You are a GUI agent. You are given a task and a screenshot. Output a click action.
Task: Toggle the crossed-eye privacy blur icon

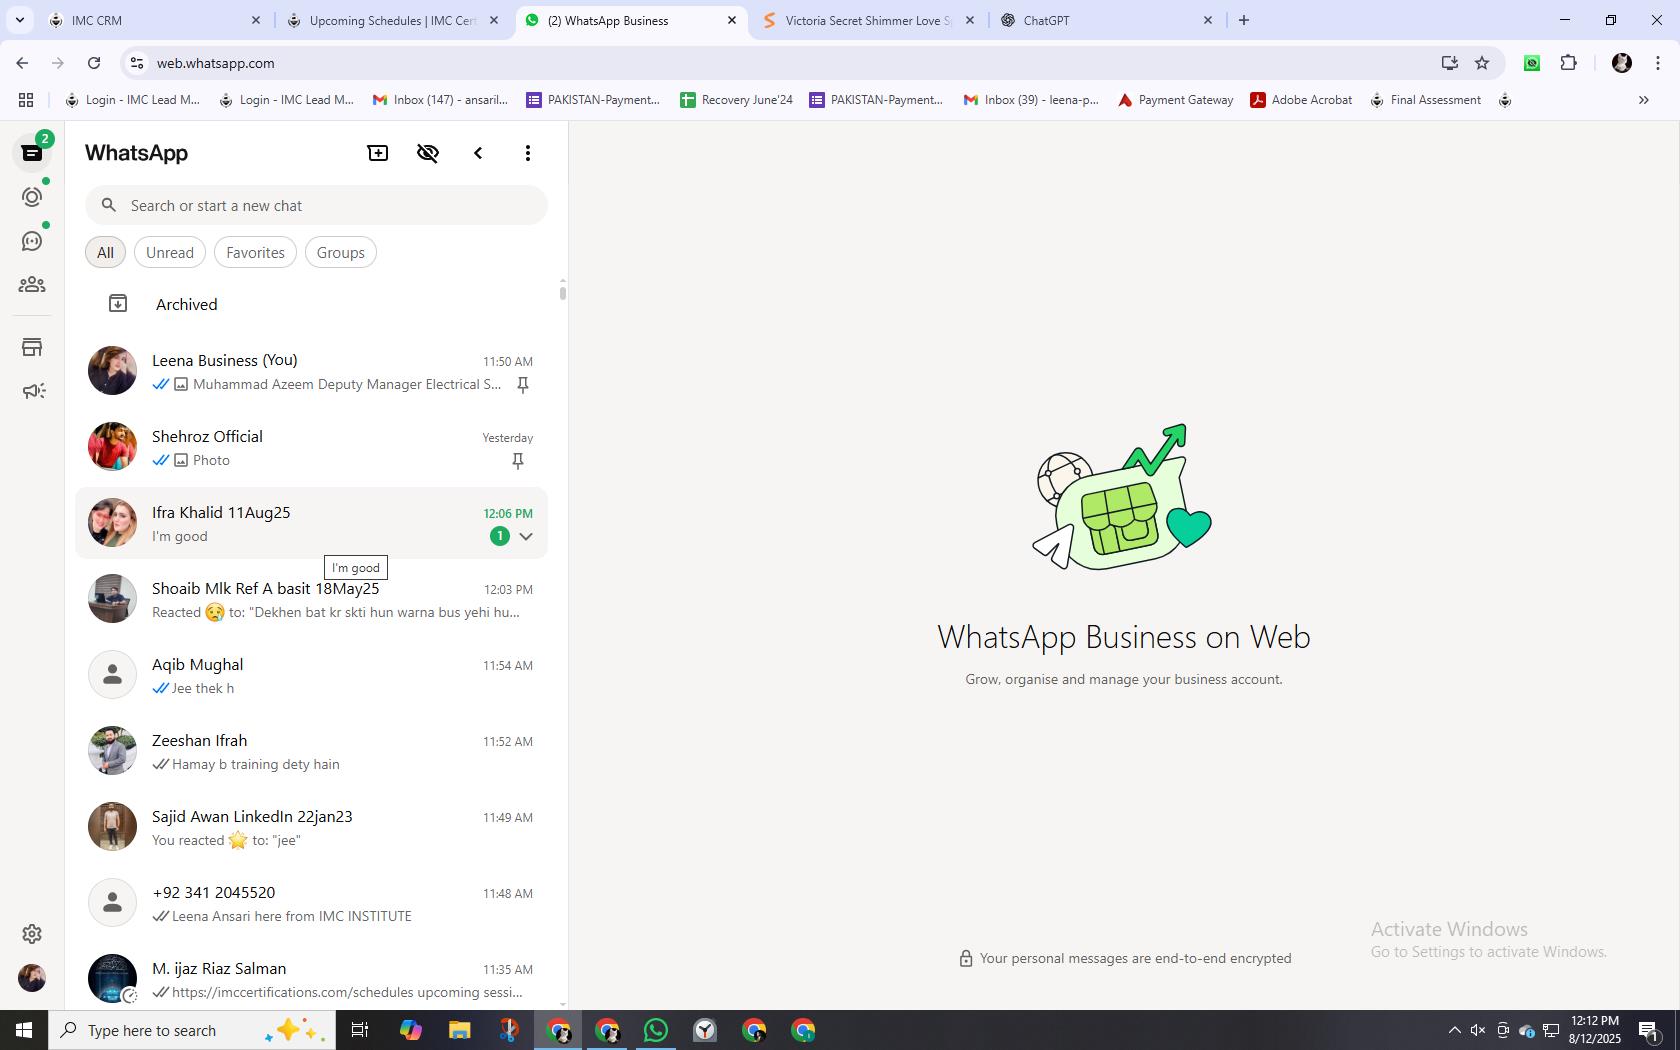pos(428,153)
